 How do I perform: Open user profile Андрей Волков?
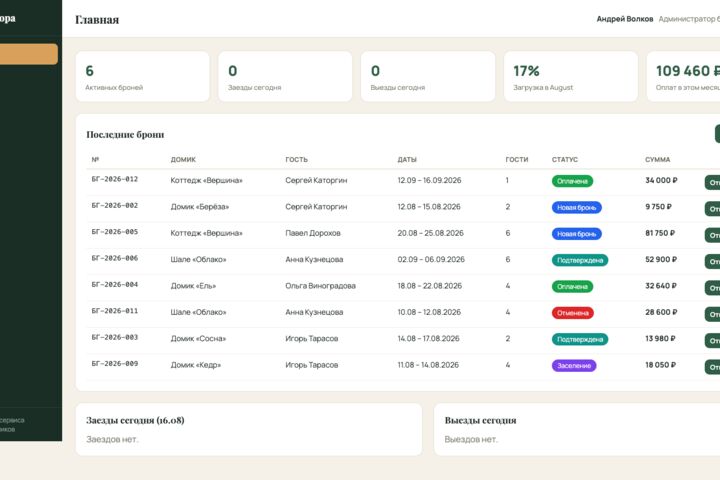(x=624, y=19)
